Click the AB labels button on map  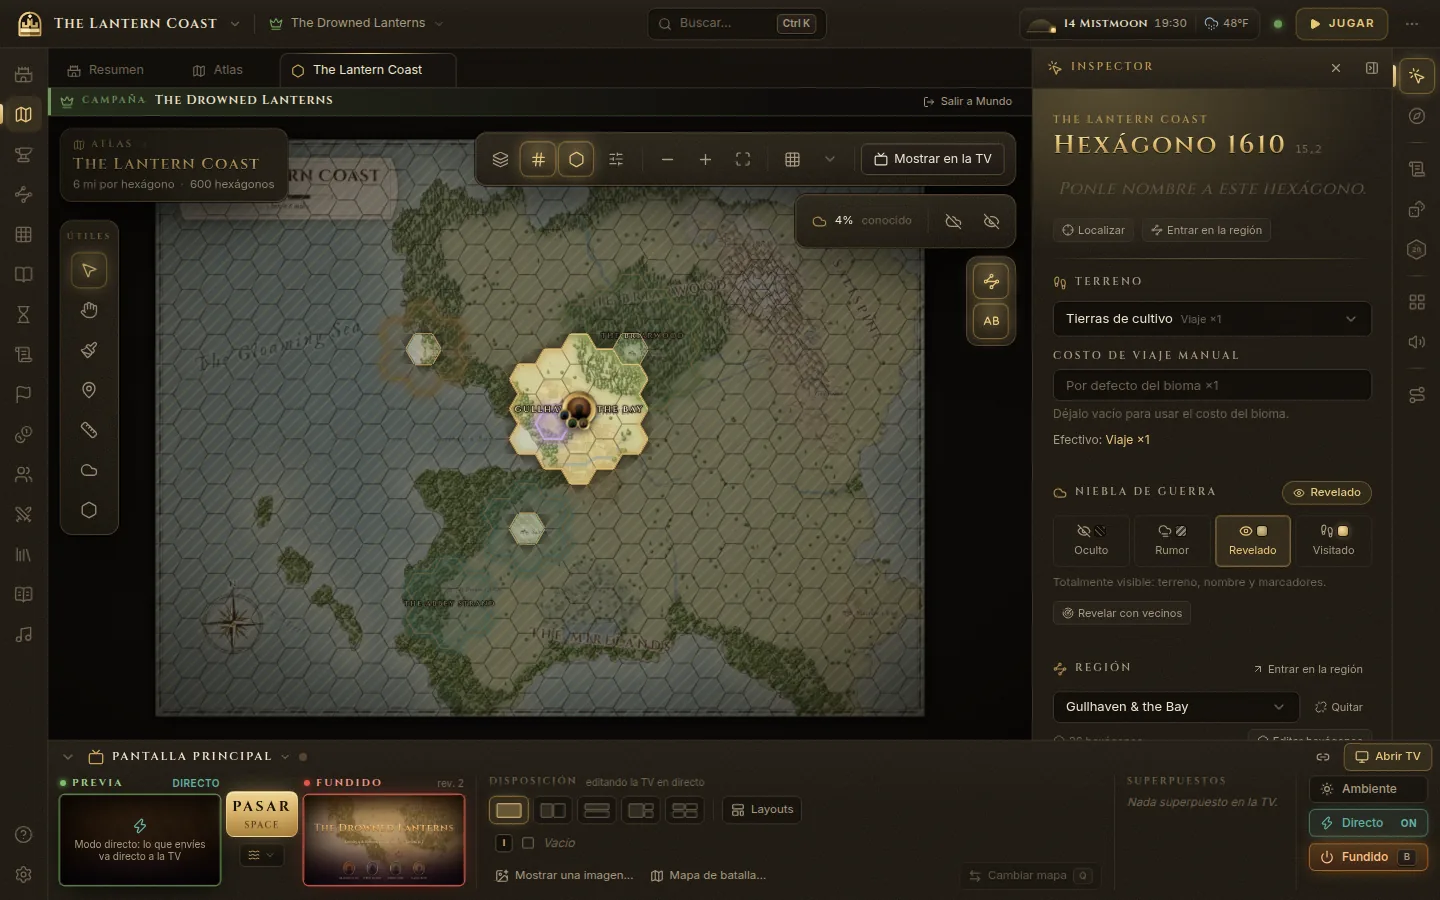[x=991, y=321]
